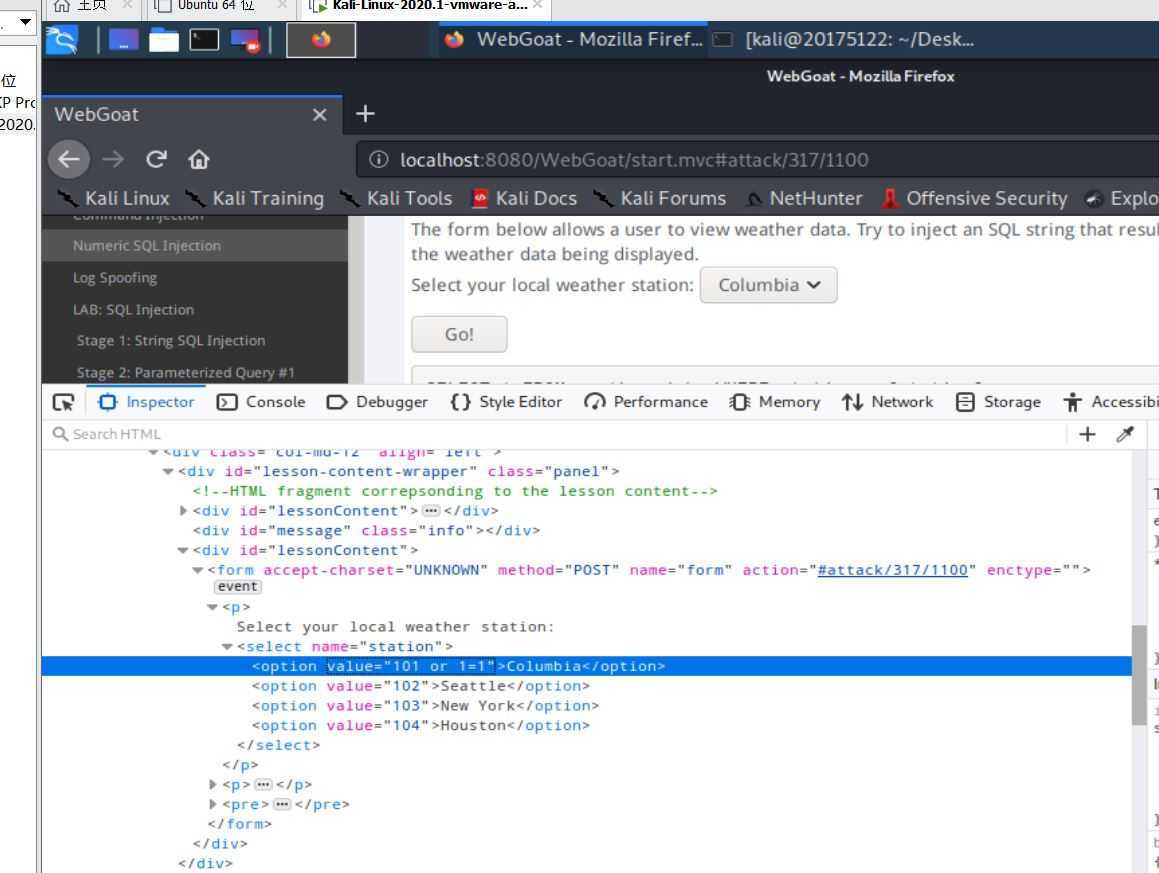Switch to the Memory tab
This screenshot has height=873, width=1159.
(775, 402)
